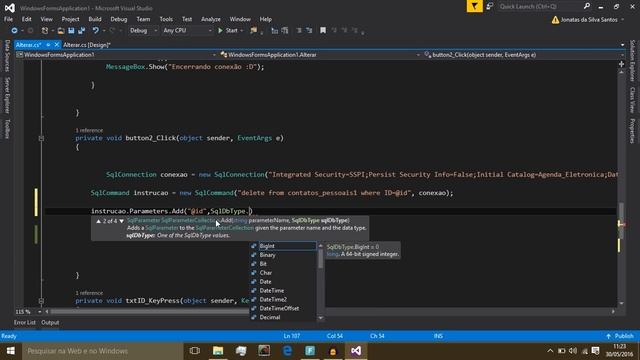Click the green Start debugging button
Screen dimensions: 640x360
coord(228,31)
